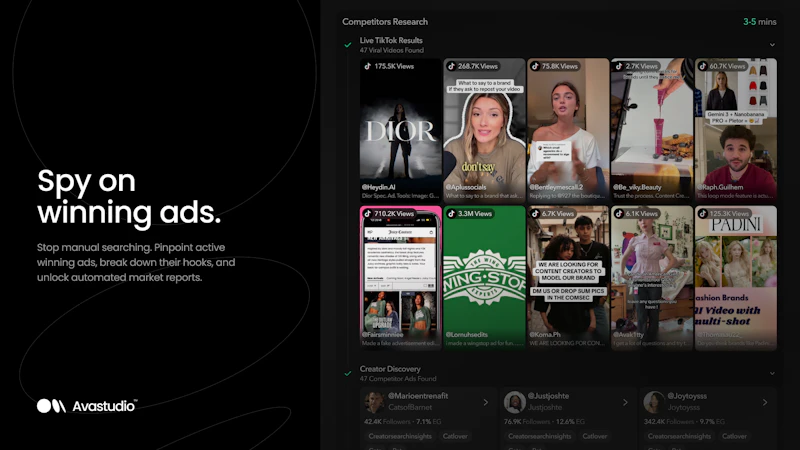Open the Wingstop video by @Lomuhsedits
Viewport: 800px width, 450px height.
(x=484, y=278)
